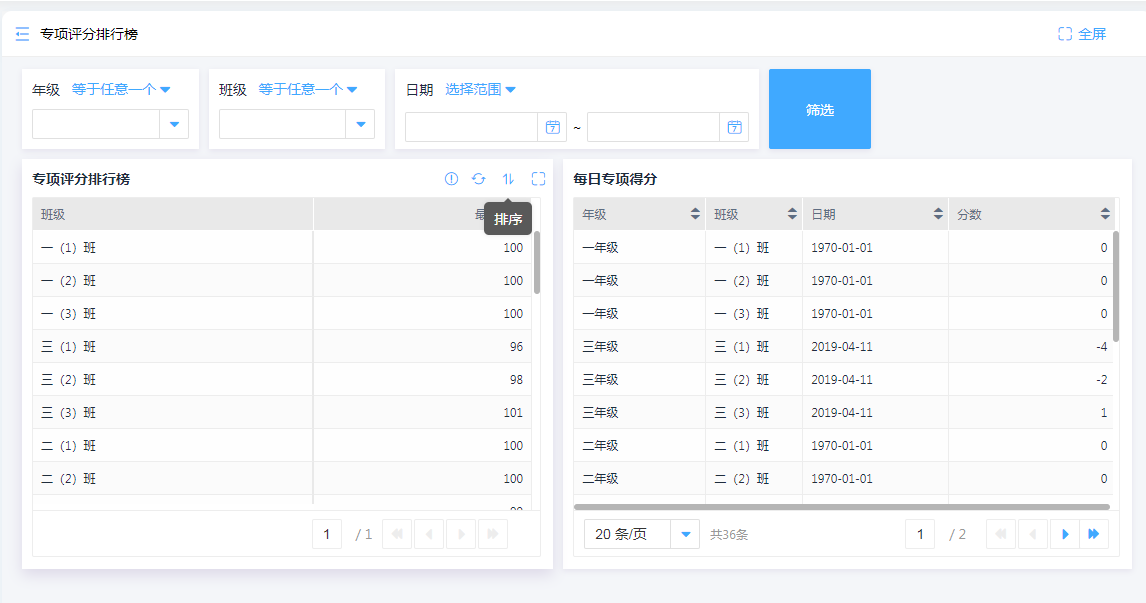Click the info icon in 专项评分排行榜 panel
Image resolution: width=1146 pixels, height=603 pixels.
[x=451, y=179]
